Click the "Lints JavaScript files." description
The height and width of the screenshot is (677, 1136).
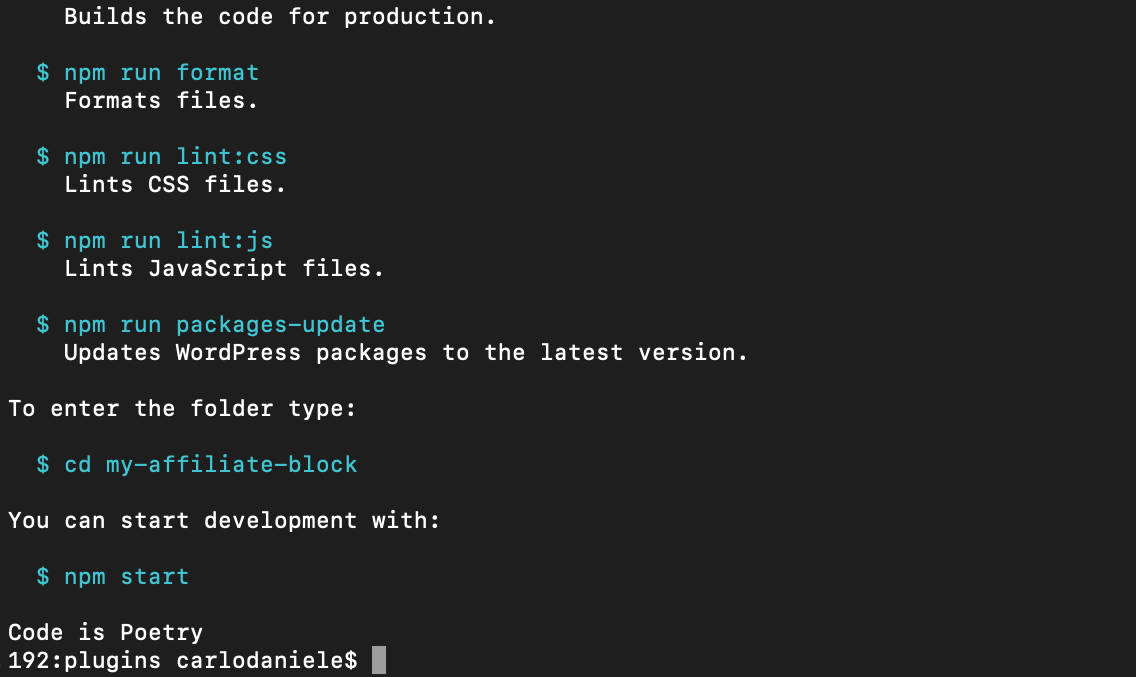point(224,269)
